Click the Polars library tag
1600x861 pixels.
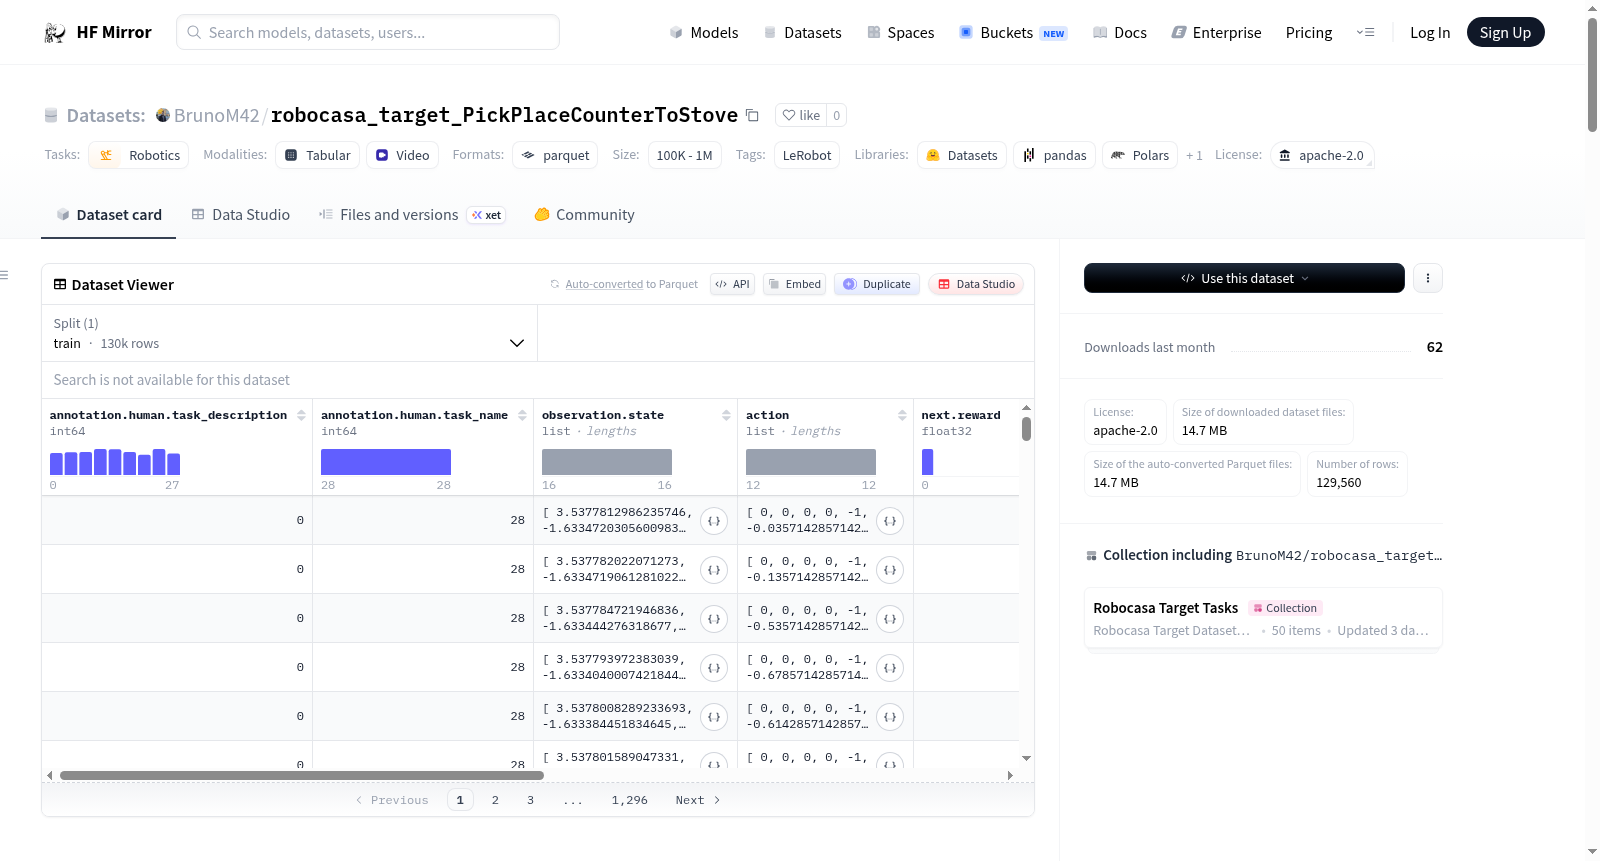point(1139,155)
